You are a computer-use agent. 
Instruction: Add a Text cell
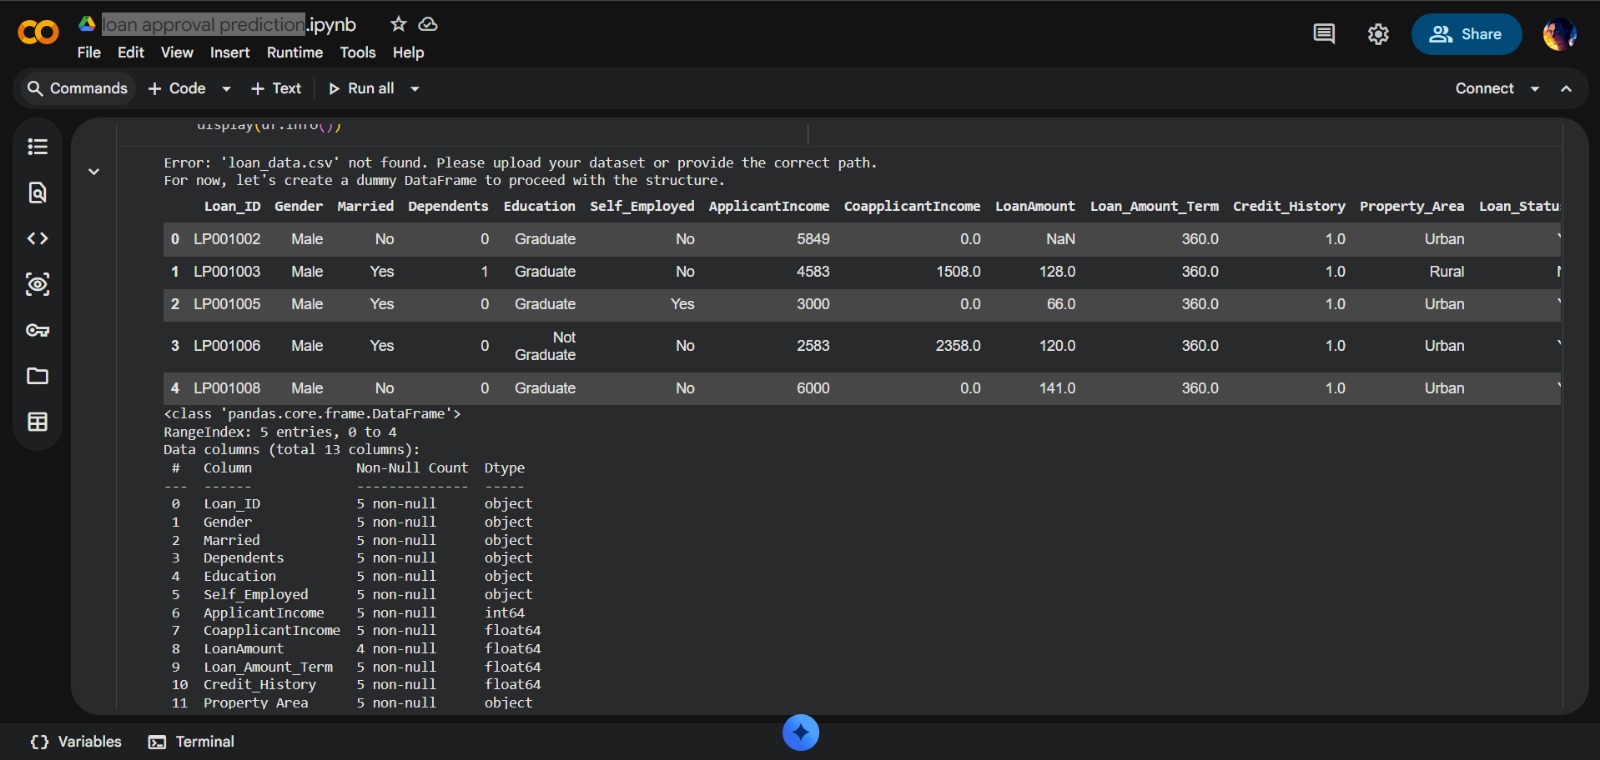(x=276, y=89)
